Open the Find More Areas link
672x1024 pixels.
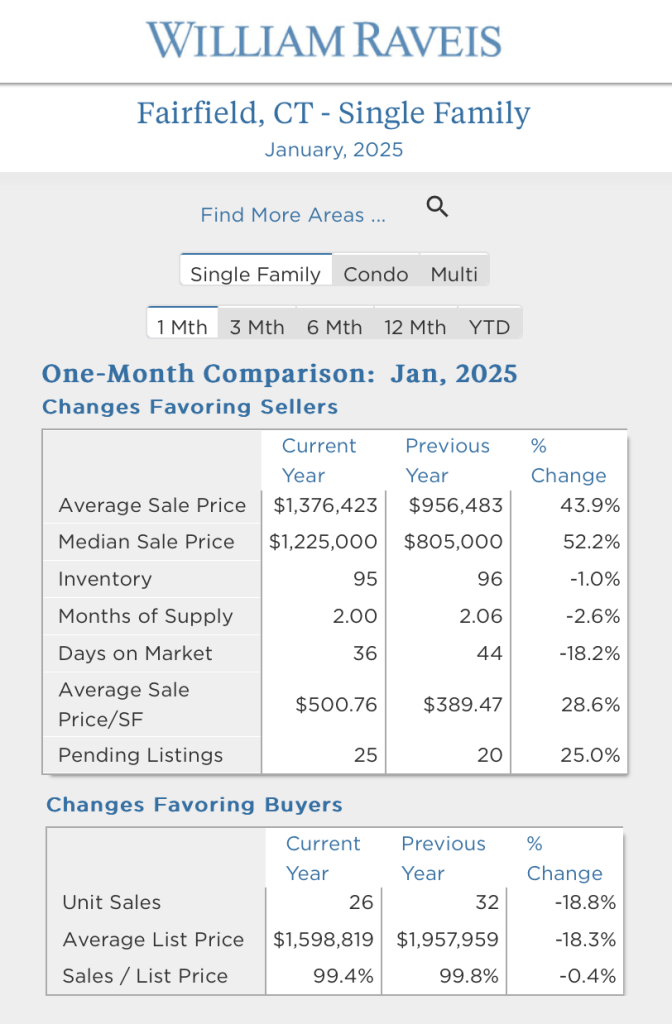292,215
